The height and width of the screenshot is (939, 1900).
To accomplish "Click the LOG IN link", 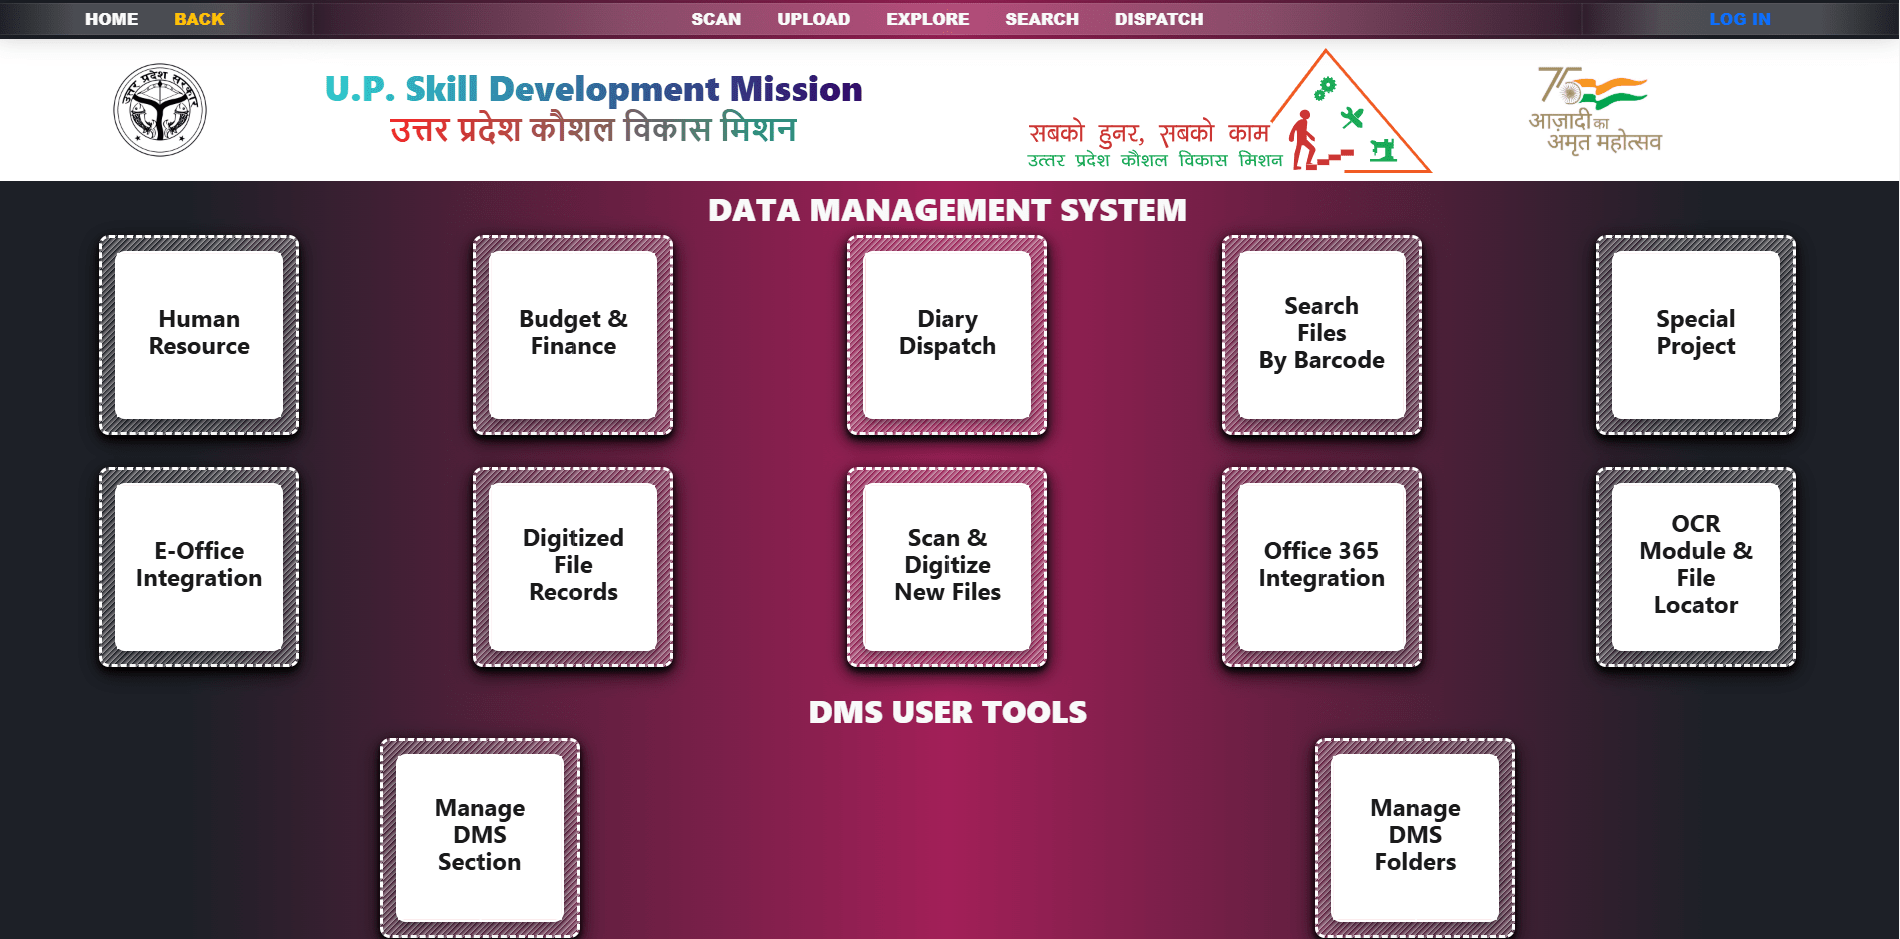I will pos(1740,19).
